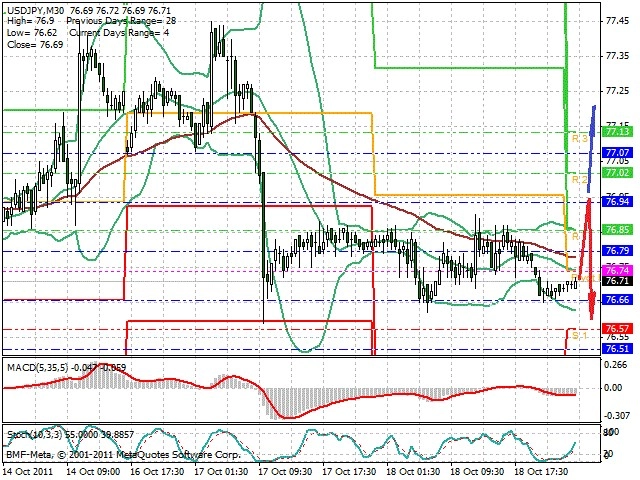Click the blue upward forecast arrow

pyautogui.click(x=591, y=149)
